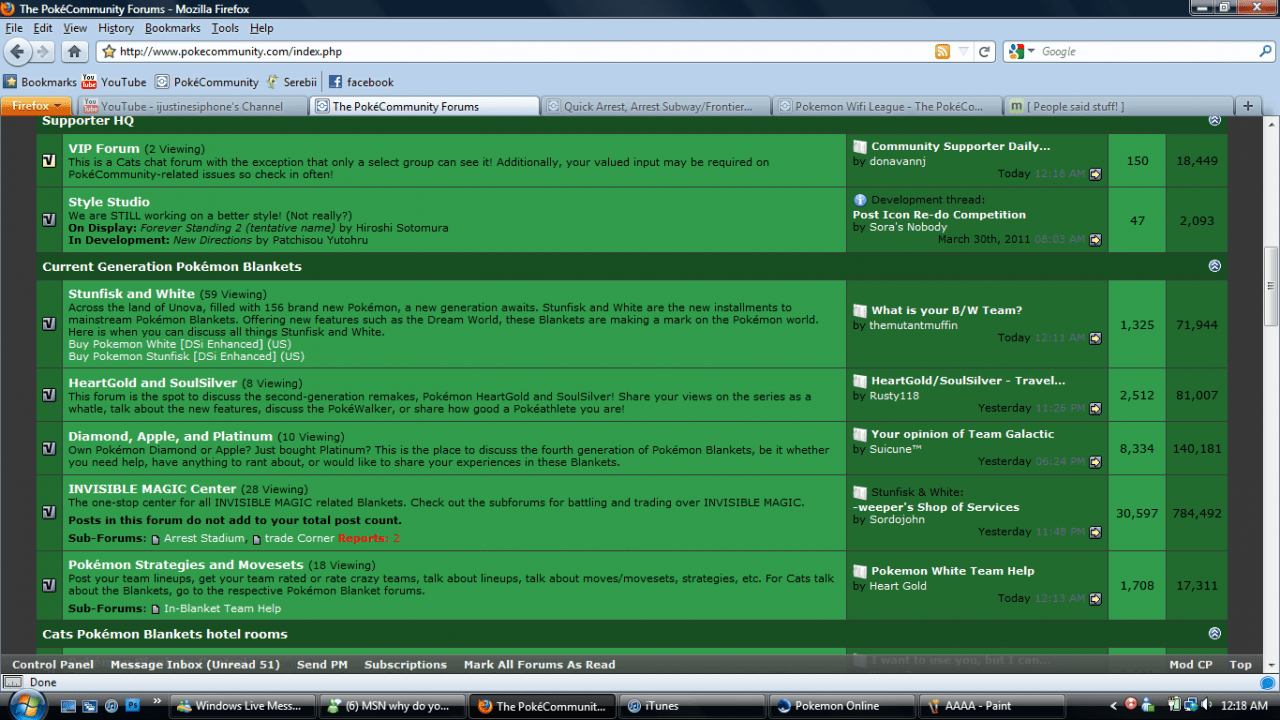Click the URL address field
The width and height of the screenshot is (1280, 720).
point(525,51)
